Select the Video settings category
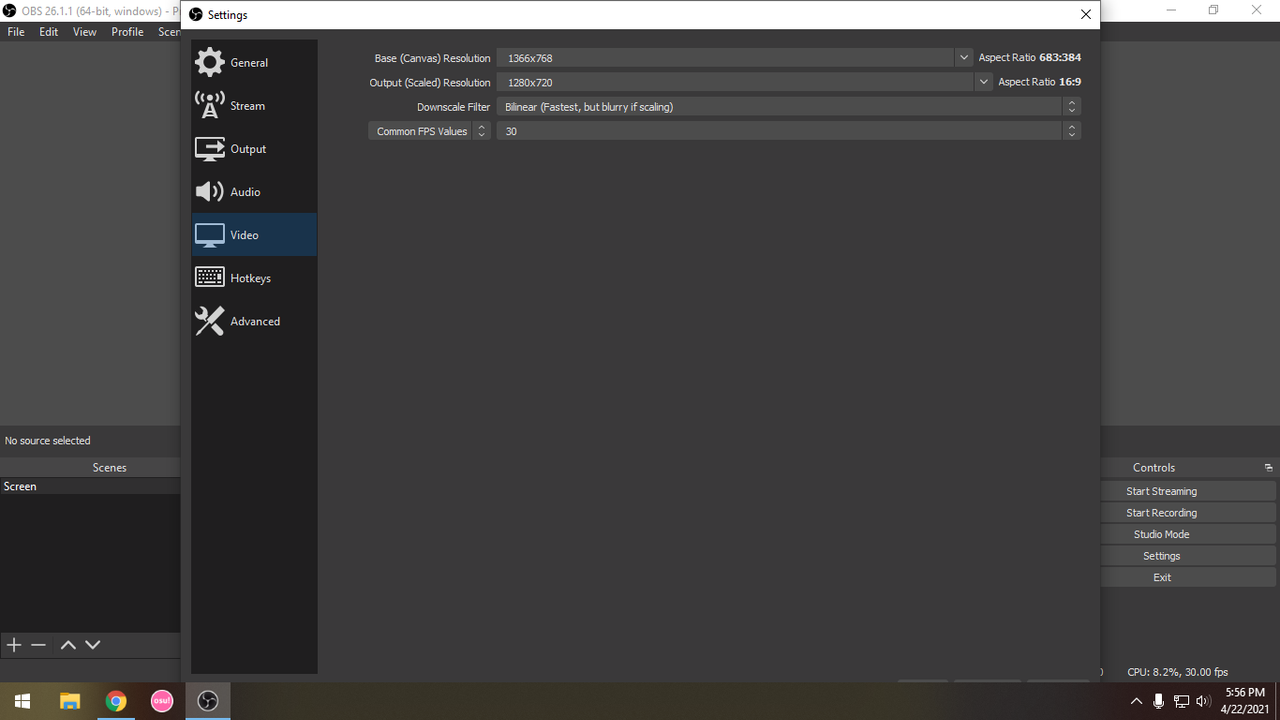The height and width of the screenshot is (720, 1280). click(x=254, y=234)
